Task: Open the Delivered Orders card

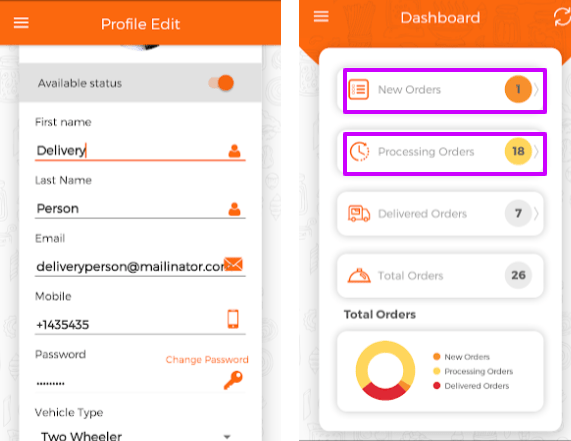Action: click(x=440, y=214)
